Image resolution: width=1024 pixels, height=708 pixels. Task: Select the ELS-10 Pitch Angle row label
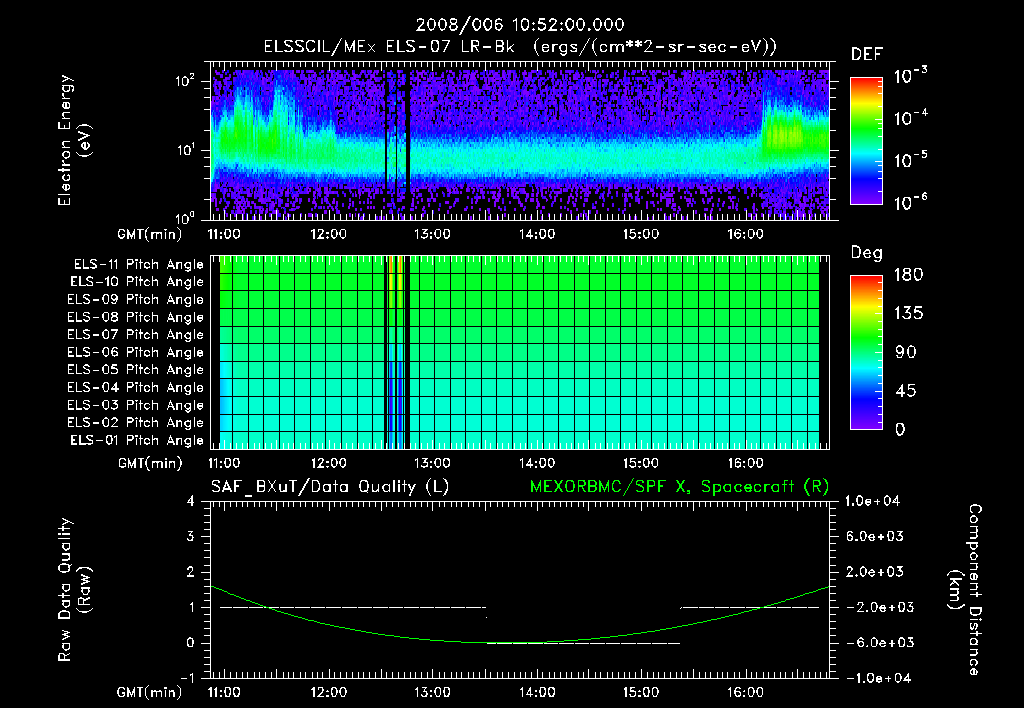point(137,282)
